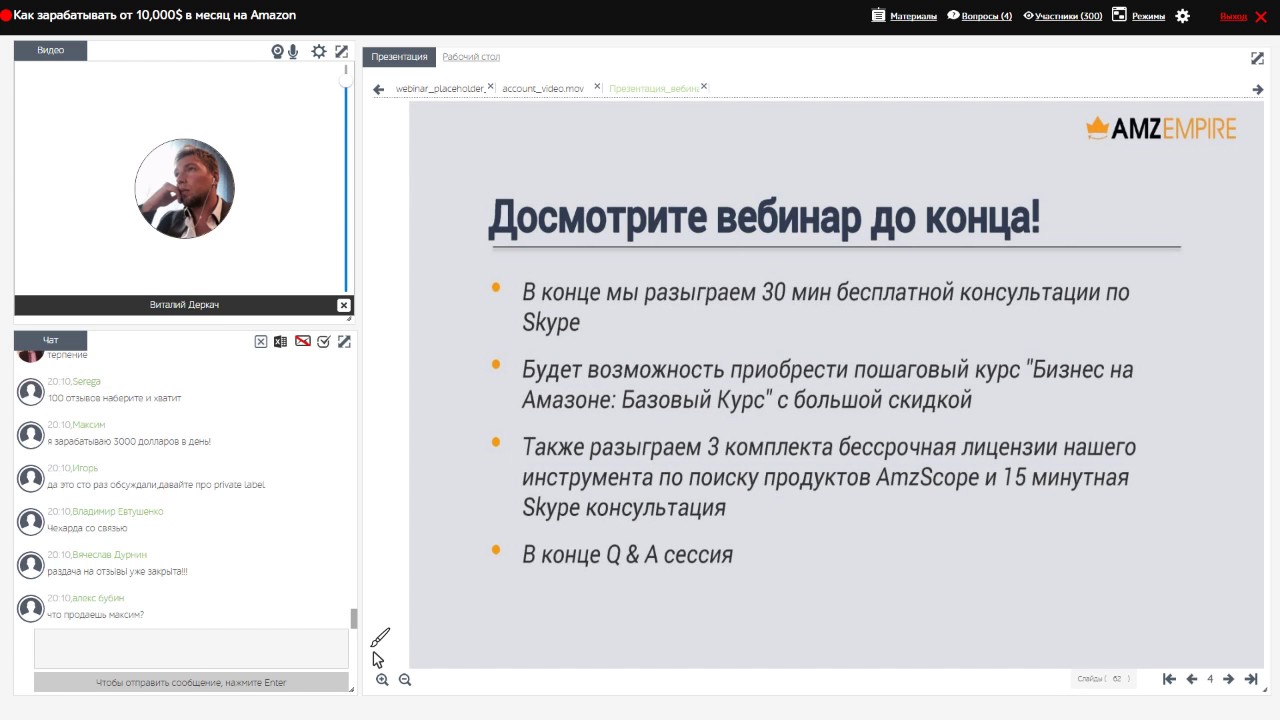This screenshot has height=720, width=1280.
Task: Clear chat with the X box icon
Action: pos(261,342)
